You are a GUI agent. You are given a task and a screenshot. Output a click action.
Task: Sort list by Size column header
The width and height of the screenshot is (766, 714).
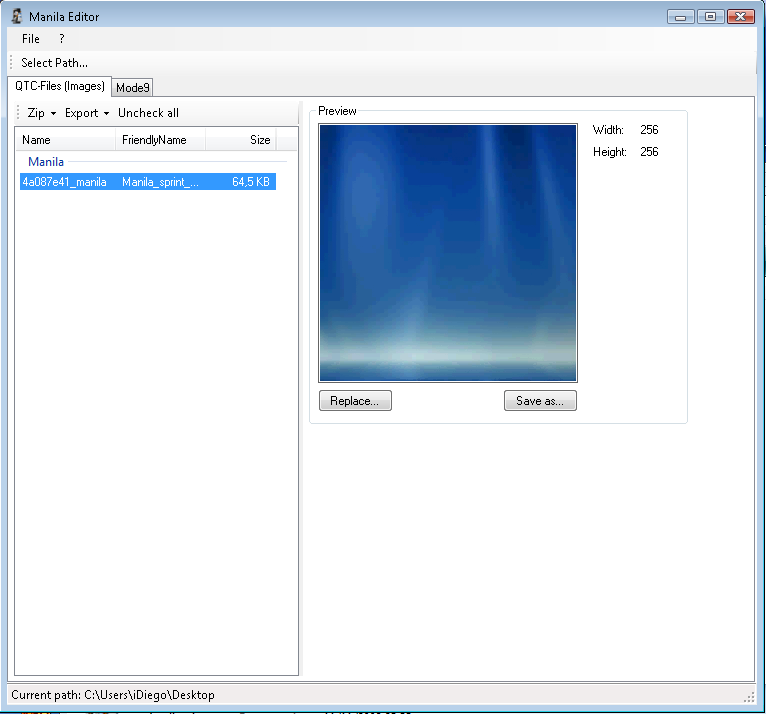click(x=240, y=140)
